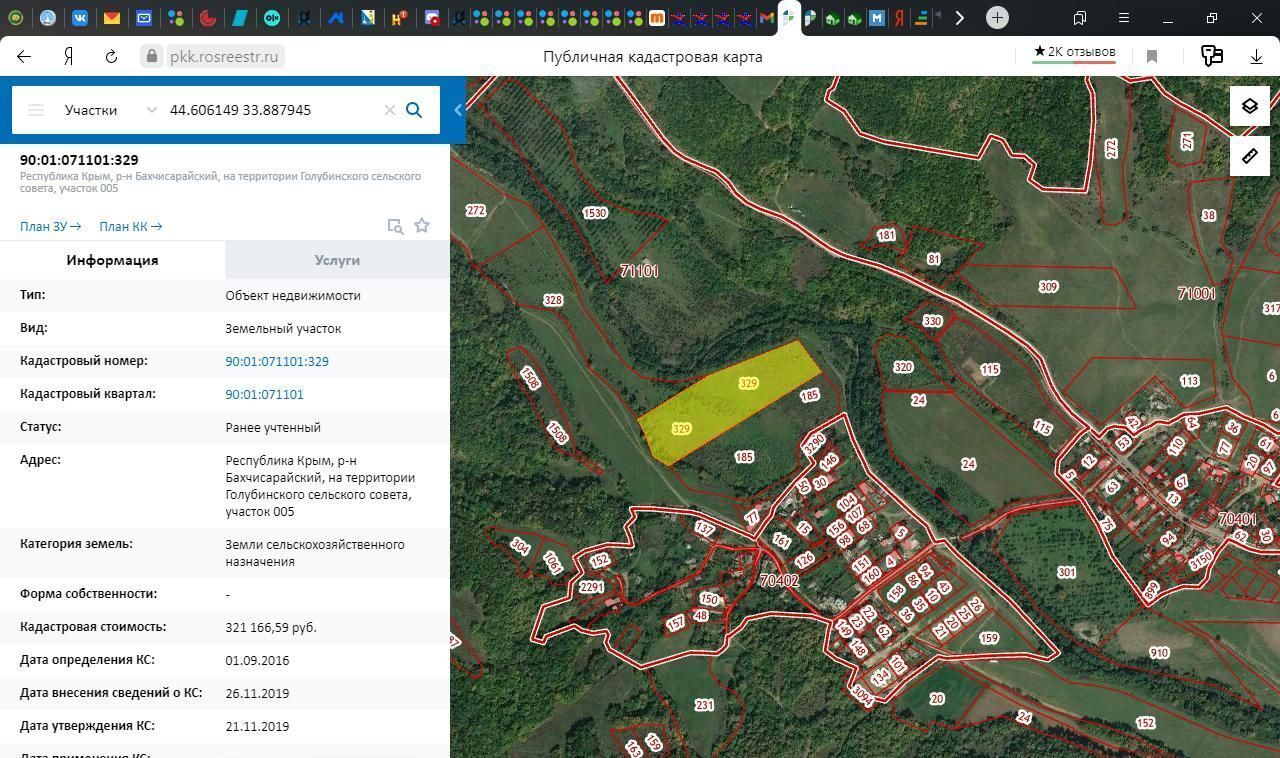This screenshot has width=1280, height=758.
Task: Reload the page with the refresh icon
Action: tap(111, 57)
